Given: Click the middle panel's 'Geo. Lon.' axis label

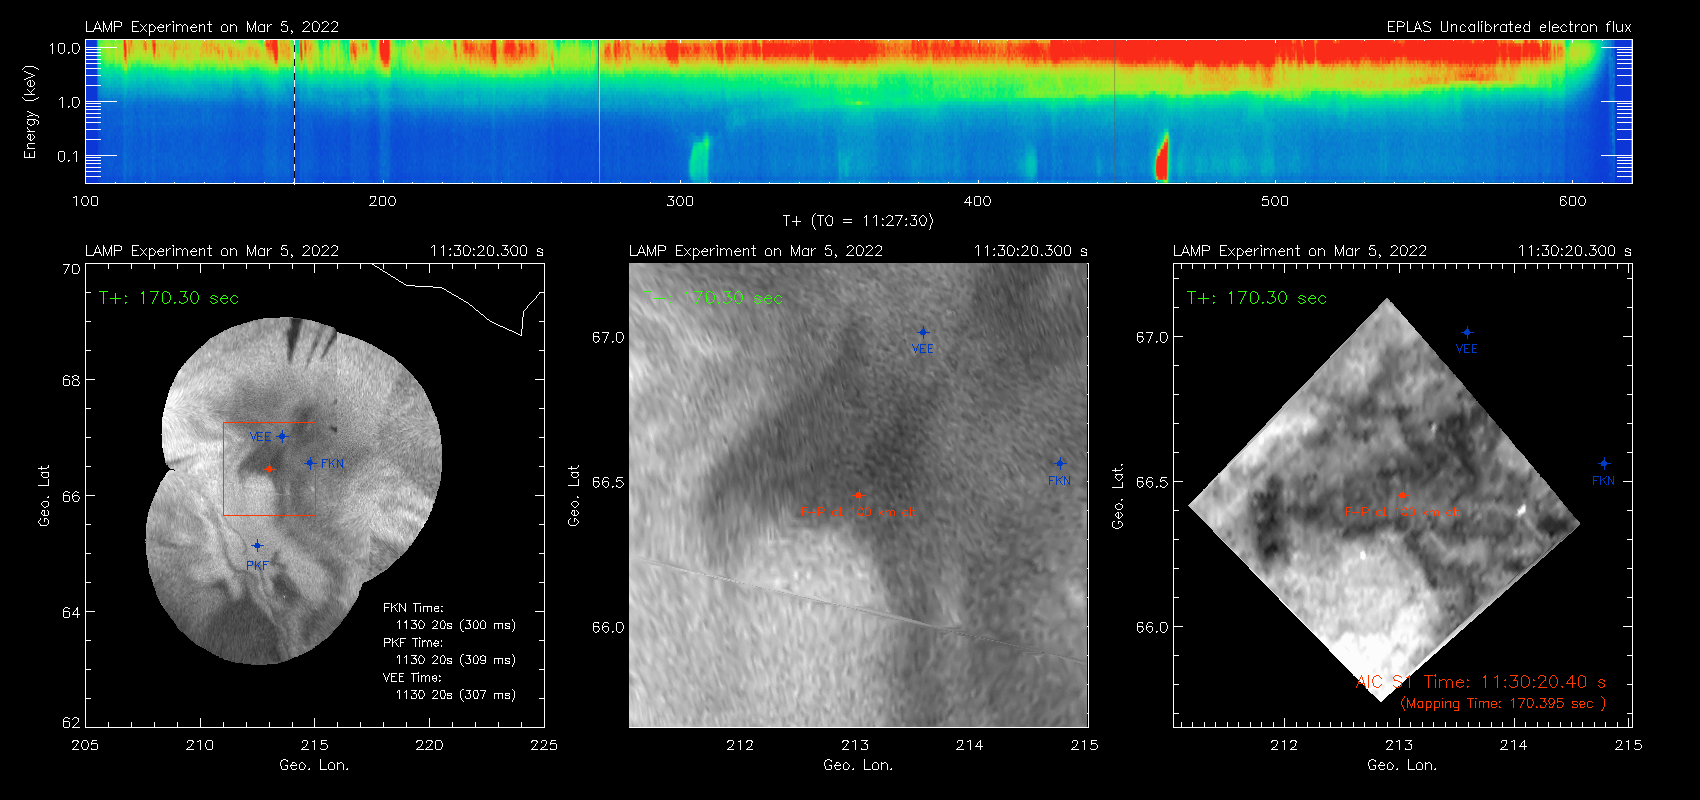Looking at the screenshot, I should coord(858,765).
